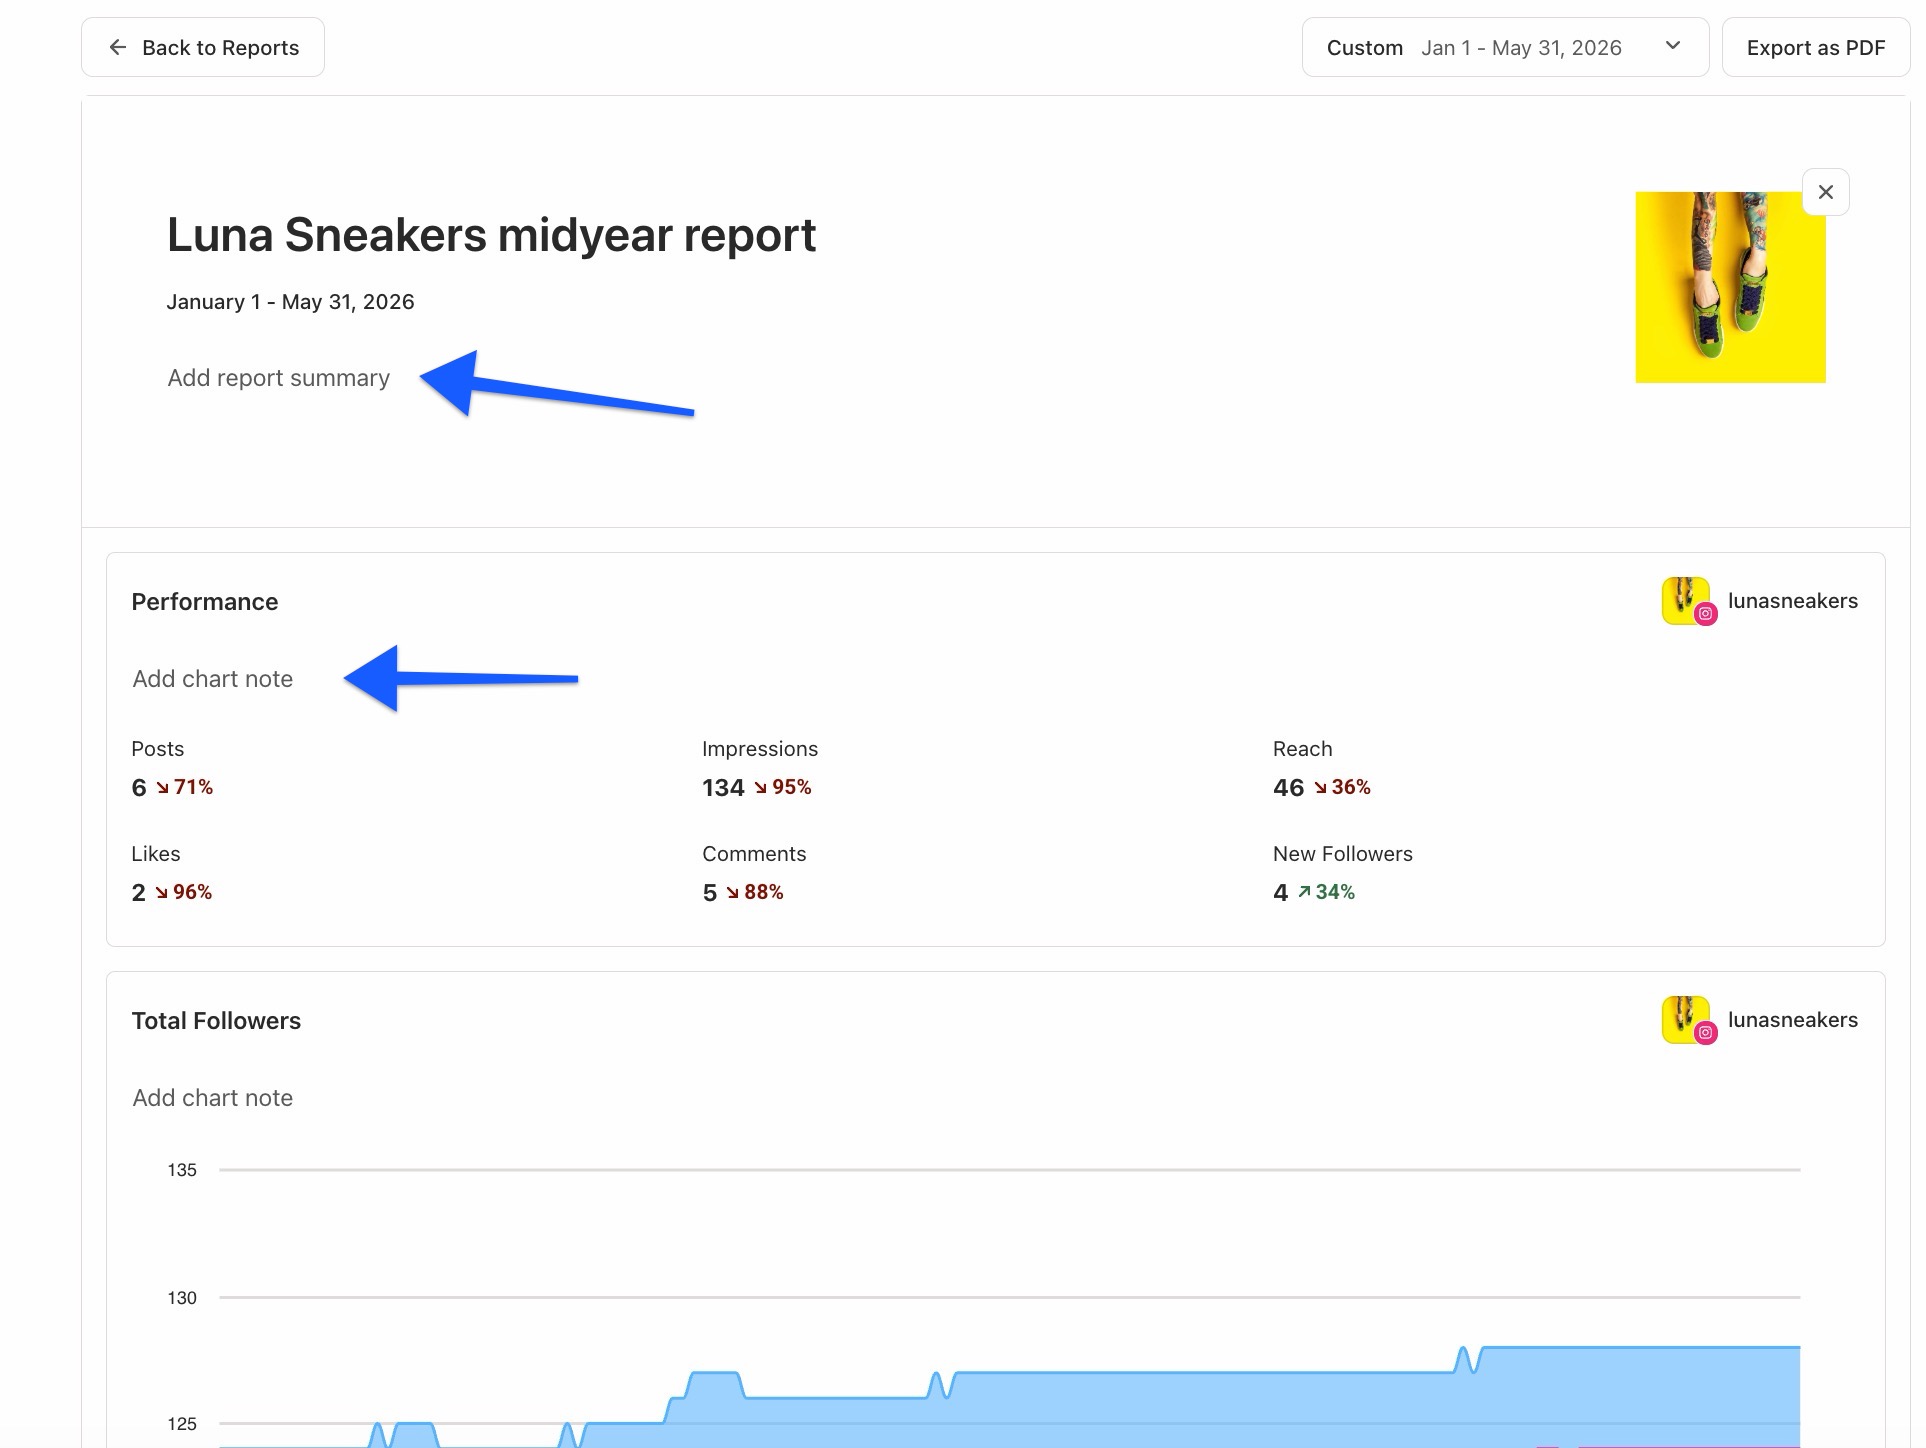
Task: Click the Likes label
Action: (x=156, y=854)
